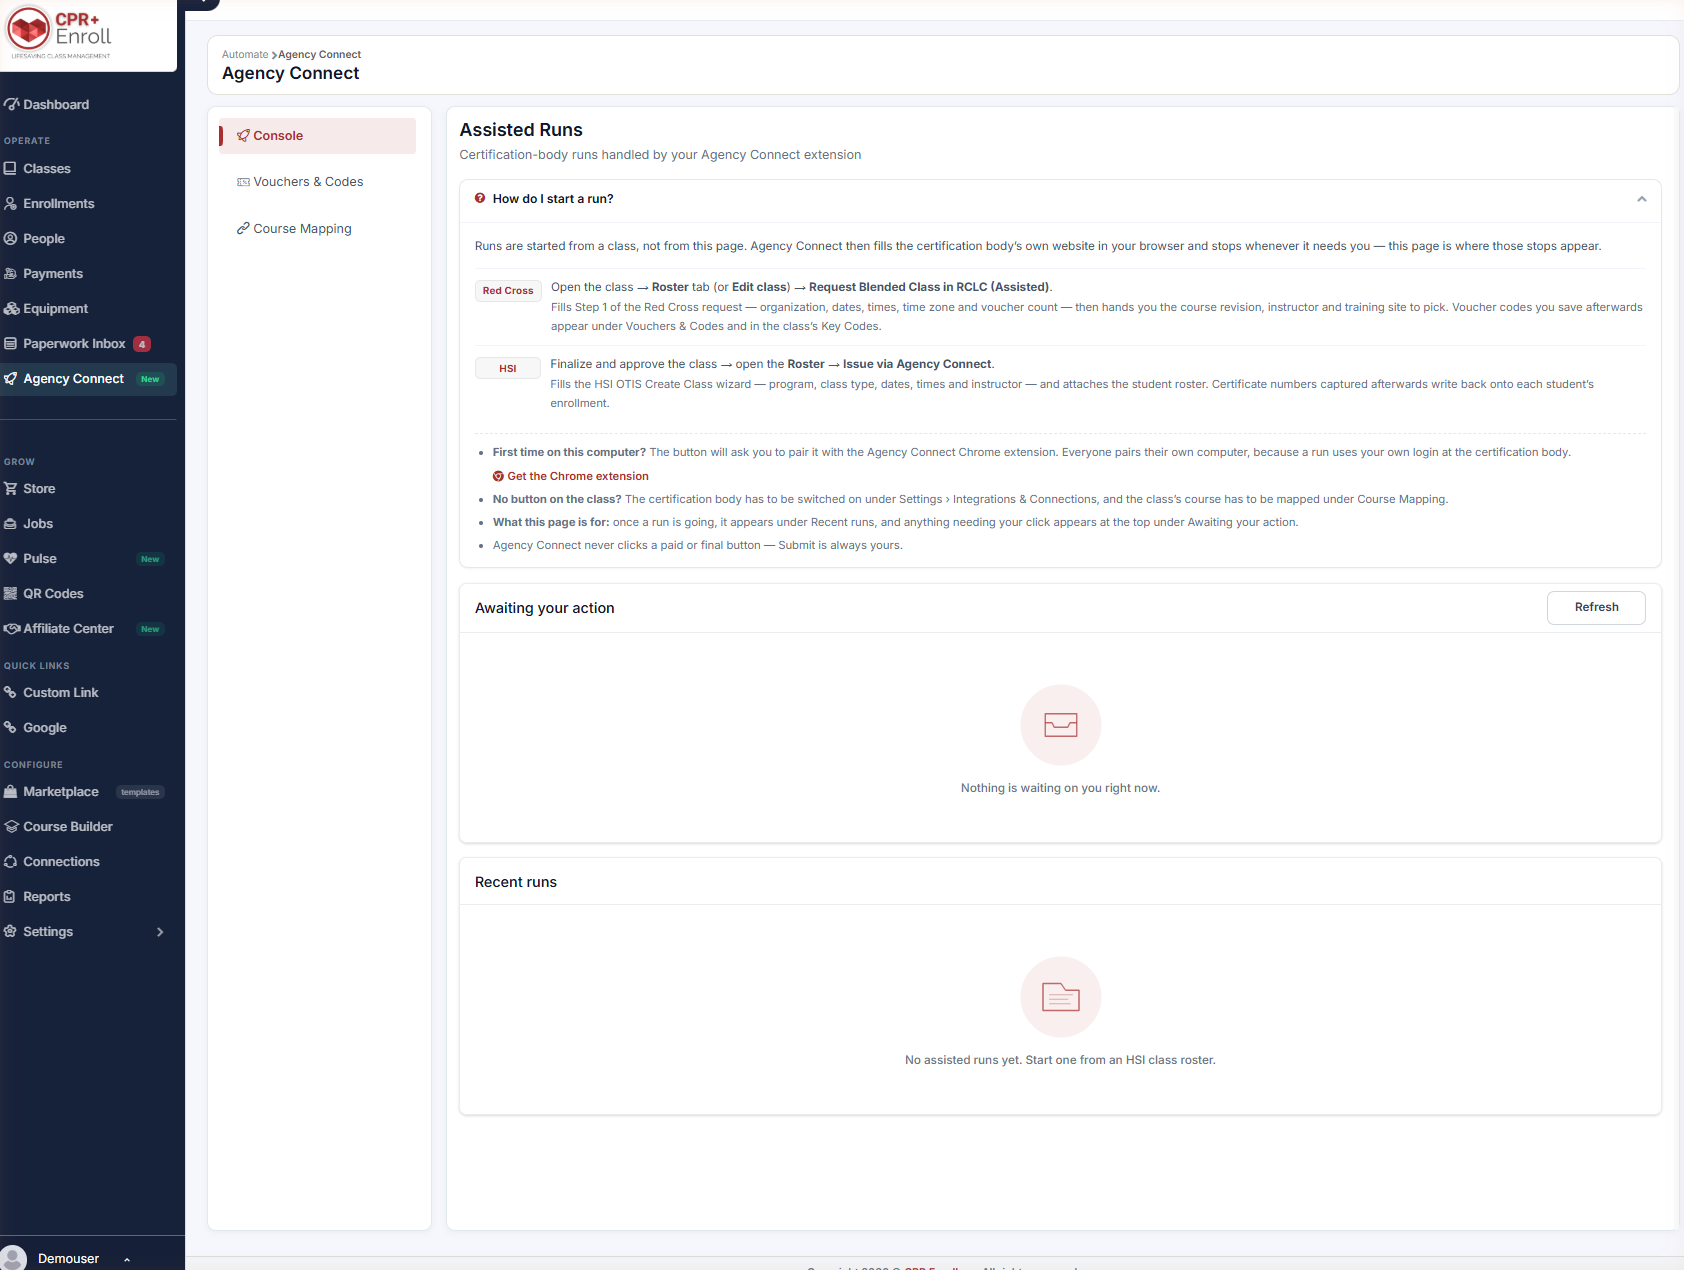
Task: Select the Console tab
Action: (x=318, y=136)
